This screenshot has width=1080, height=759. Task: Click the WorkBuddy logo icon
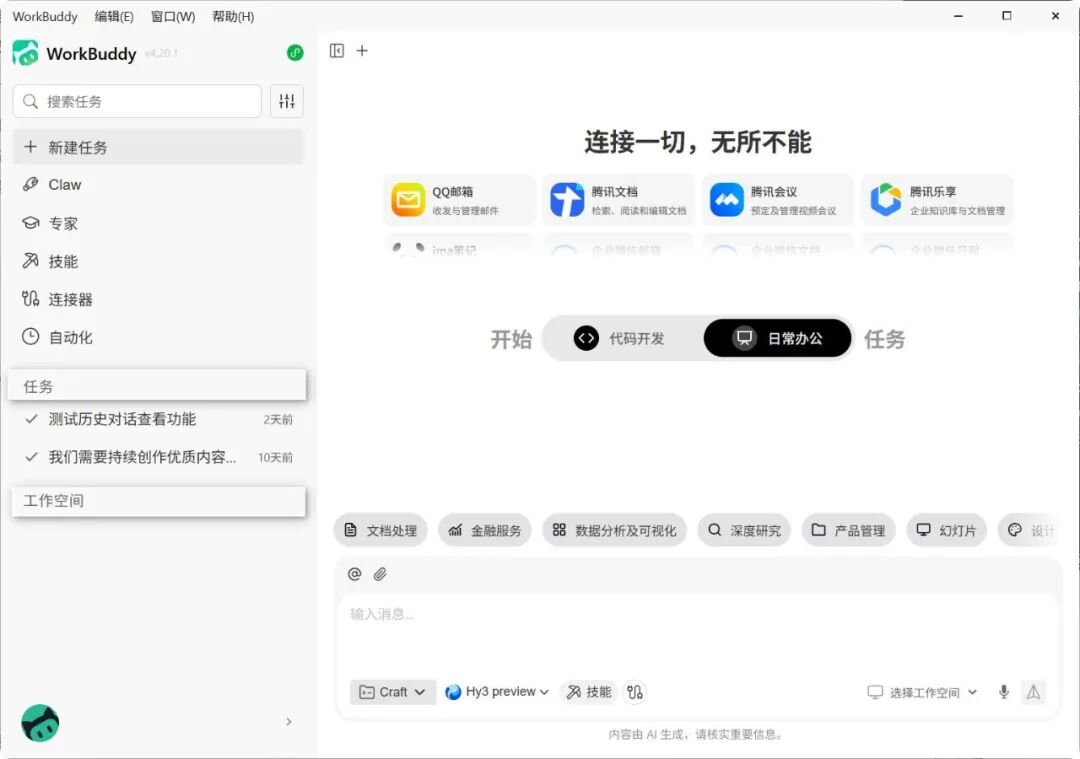[x=25, y=53]
